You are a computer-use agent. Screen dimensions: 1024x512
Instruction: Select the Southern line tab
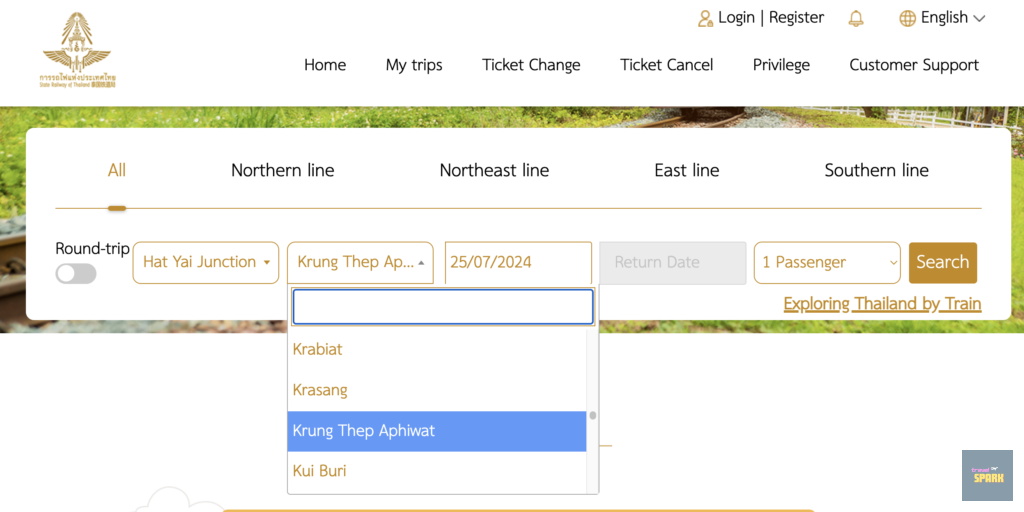876,170
